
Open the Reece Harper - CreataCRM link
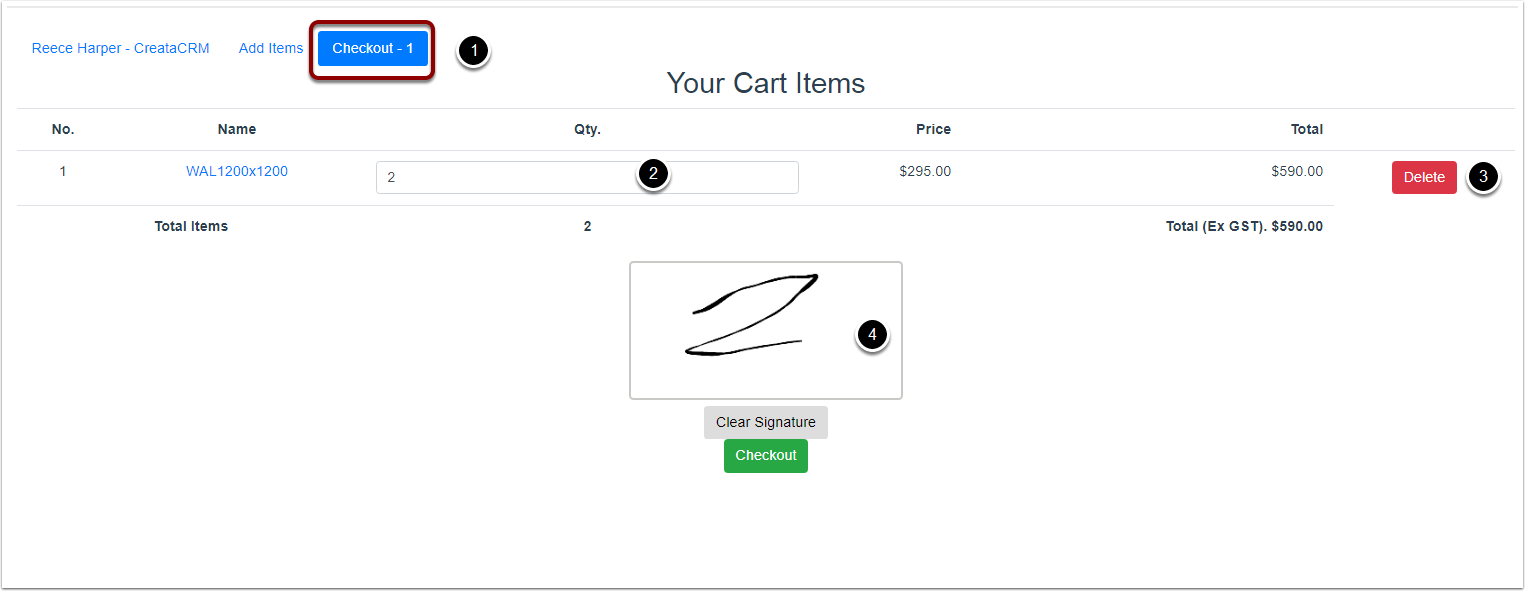(121, 48)
